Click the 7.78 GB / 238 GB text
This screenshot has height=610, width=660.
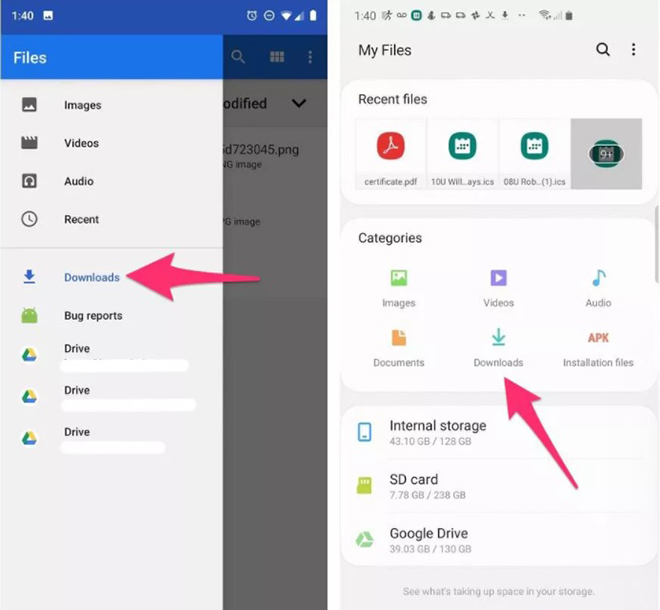[427, 495]
